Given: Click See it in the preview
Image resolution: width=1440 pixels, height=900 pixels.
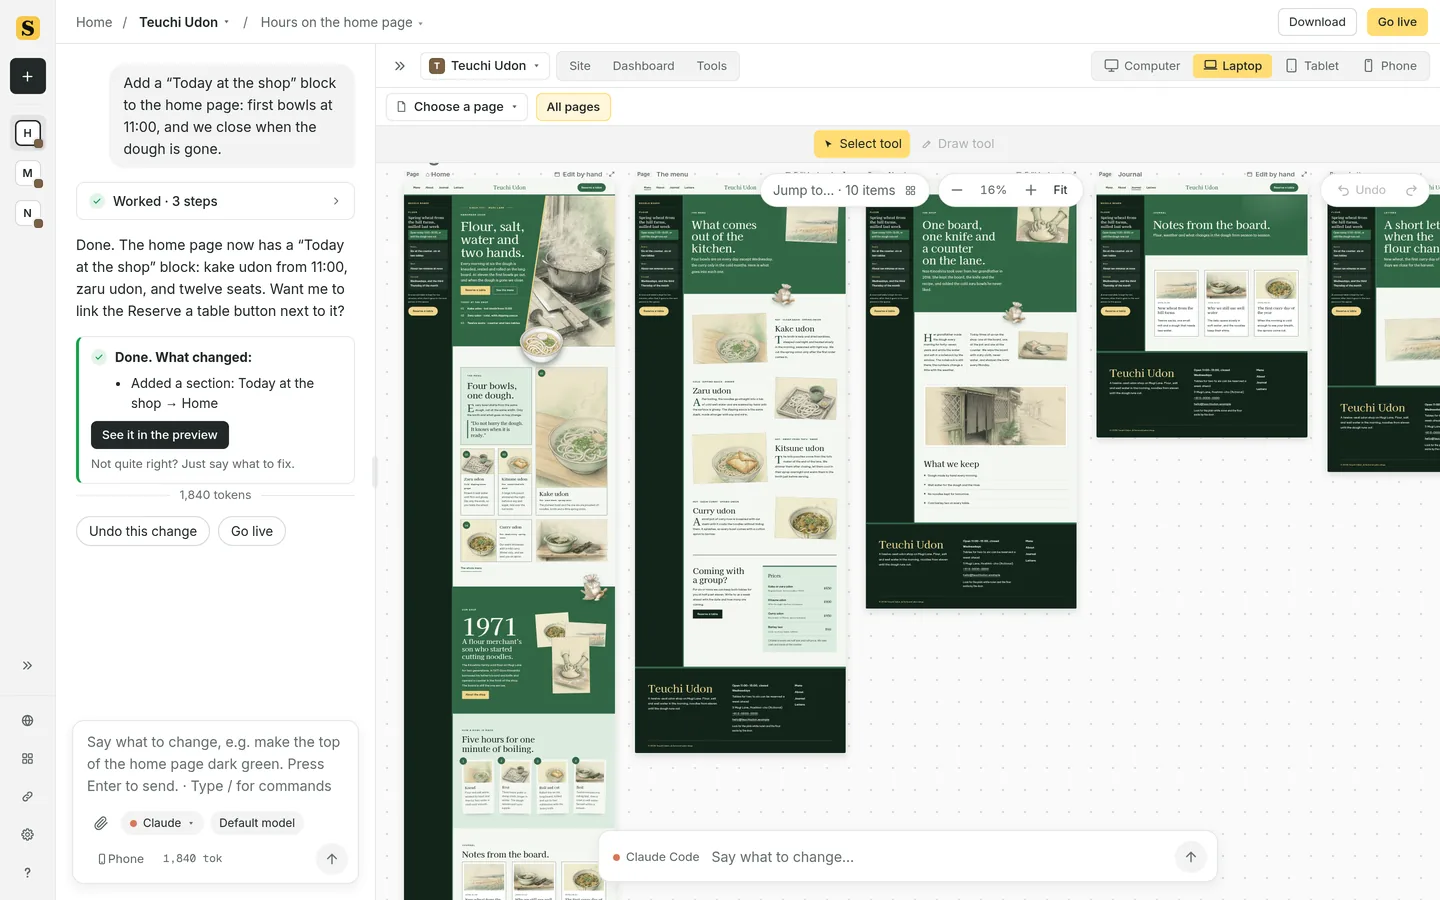Looking at the screenshot, I should point(160,435).
